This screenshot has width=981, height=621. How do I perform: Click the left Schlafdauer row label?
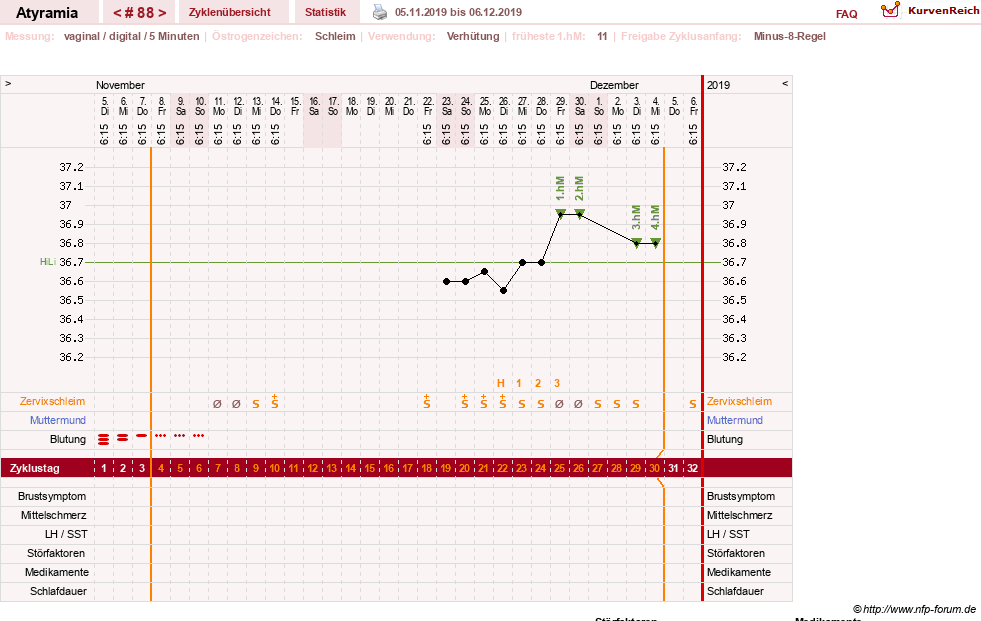(58, 591)
